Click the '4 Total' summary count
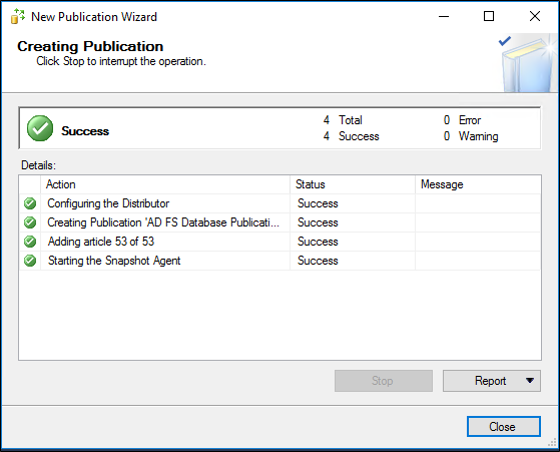560x452 pixels. tap(343, 120)
